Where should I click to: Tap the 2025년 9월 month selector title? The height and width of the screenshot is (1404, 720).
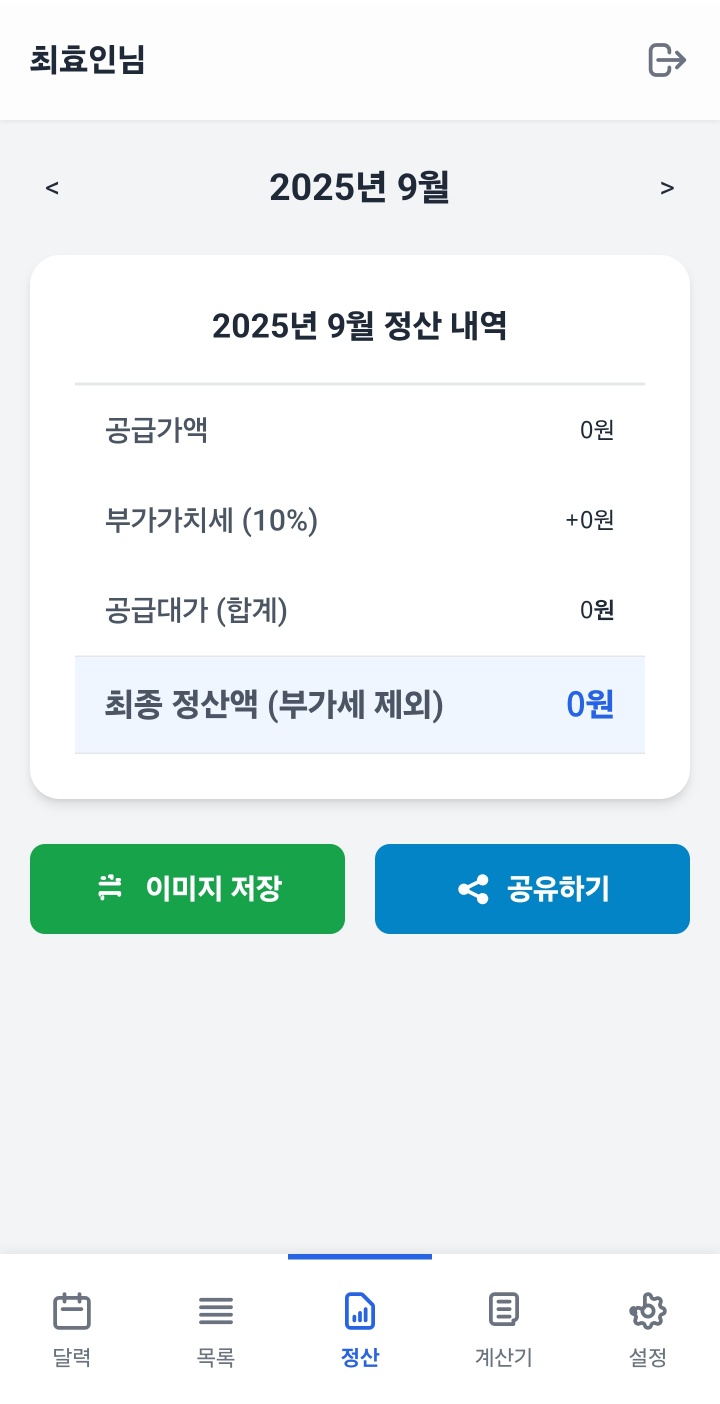click(x=359, y=188)
